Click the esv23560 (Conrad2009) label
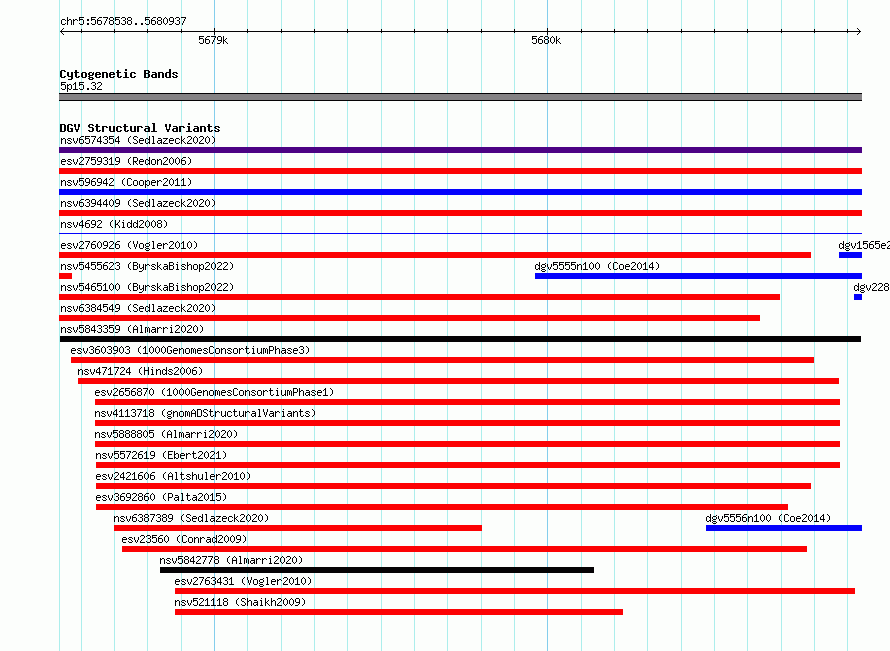The width and height of the screenshot is (890, 651). tap(184, 539)
